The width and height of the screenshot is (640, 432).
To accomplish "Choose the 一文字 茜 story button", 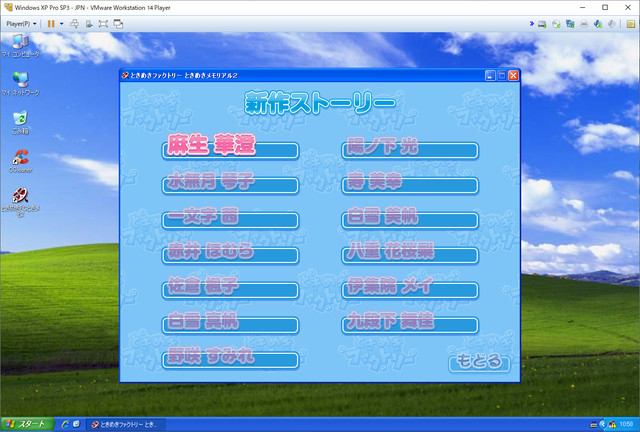I will [x=230, y=220].
